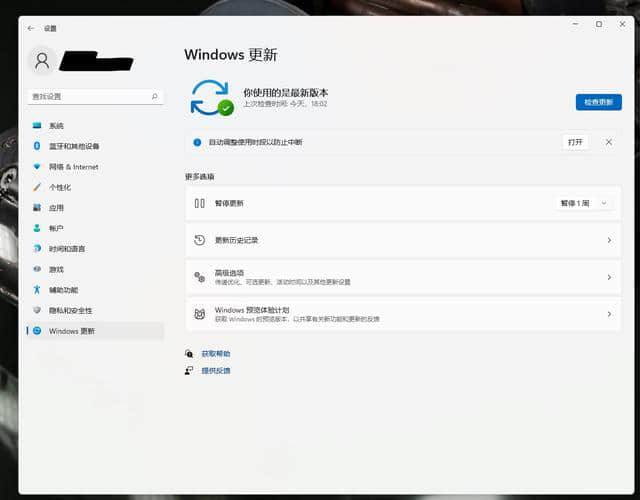The image size is (640, 500).
Task: Select 网络 & Internet in the sidebar
Action: pos(96,167)
